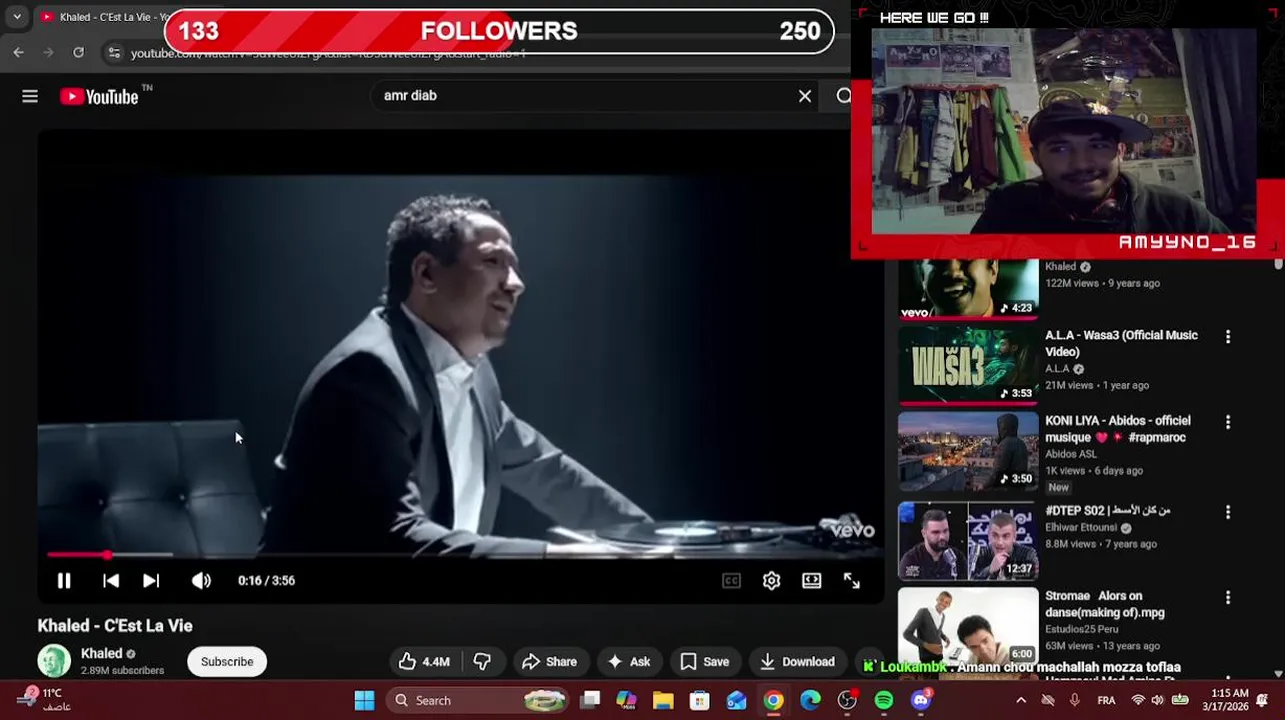View site information icon in address bar
1285x720 pixels.
coord(115,53)
